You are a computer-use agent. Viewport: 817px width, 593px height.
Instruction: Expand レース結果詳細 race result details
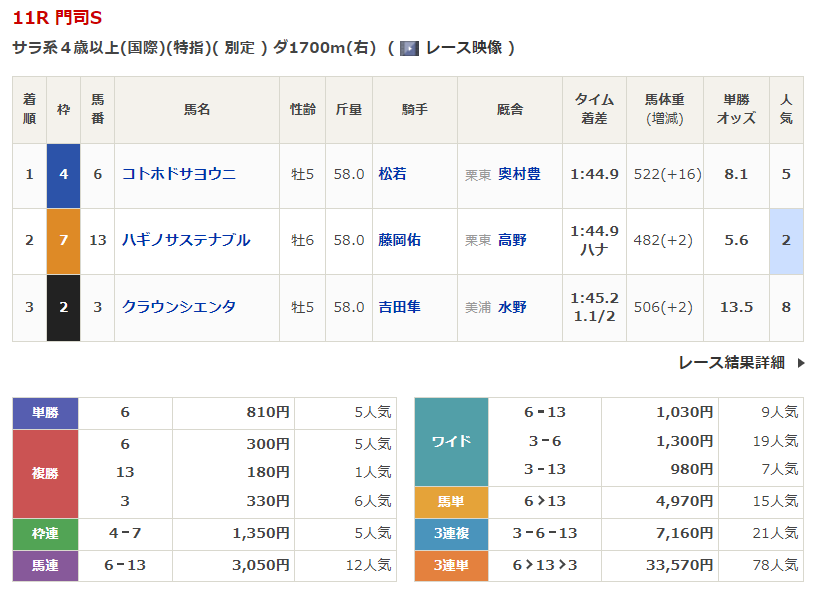[731, 363]
